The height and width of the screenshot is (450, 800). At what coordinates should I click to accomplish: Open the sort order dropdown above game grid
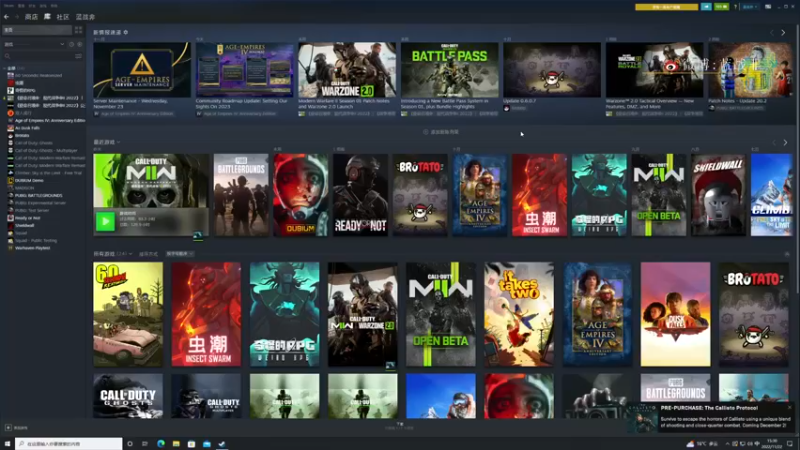click(180, 254)
